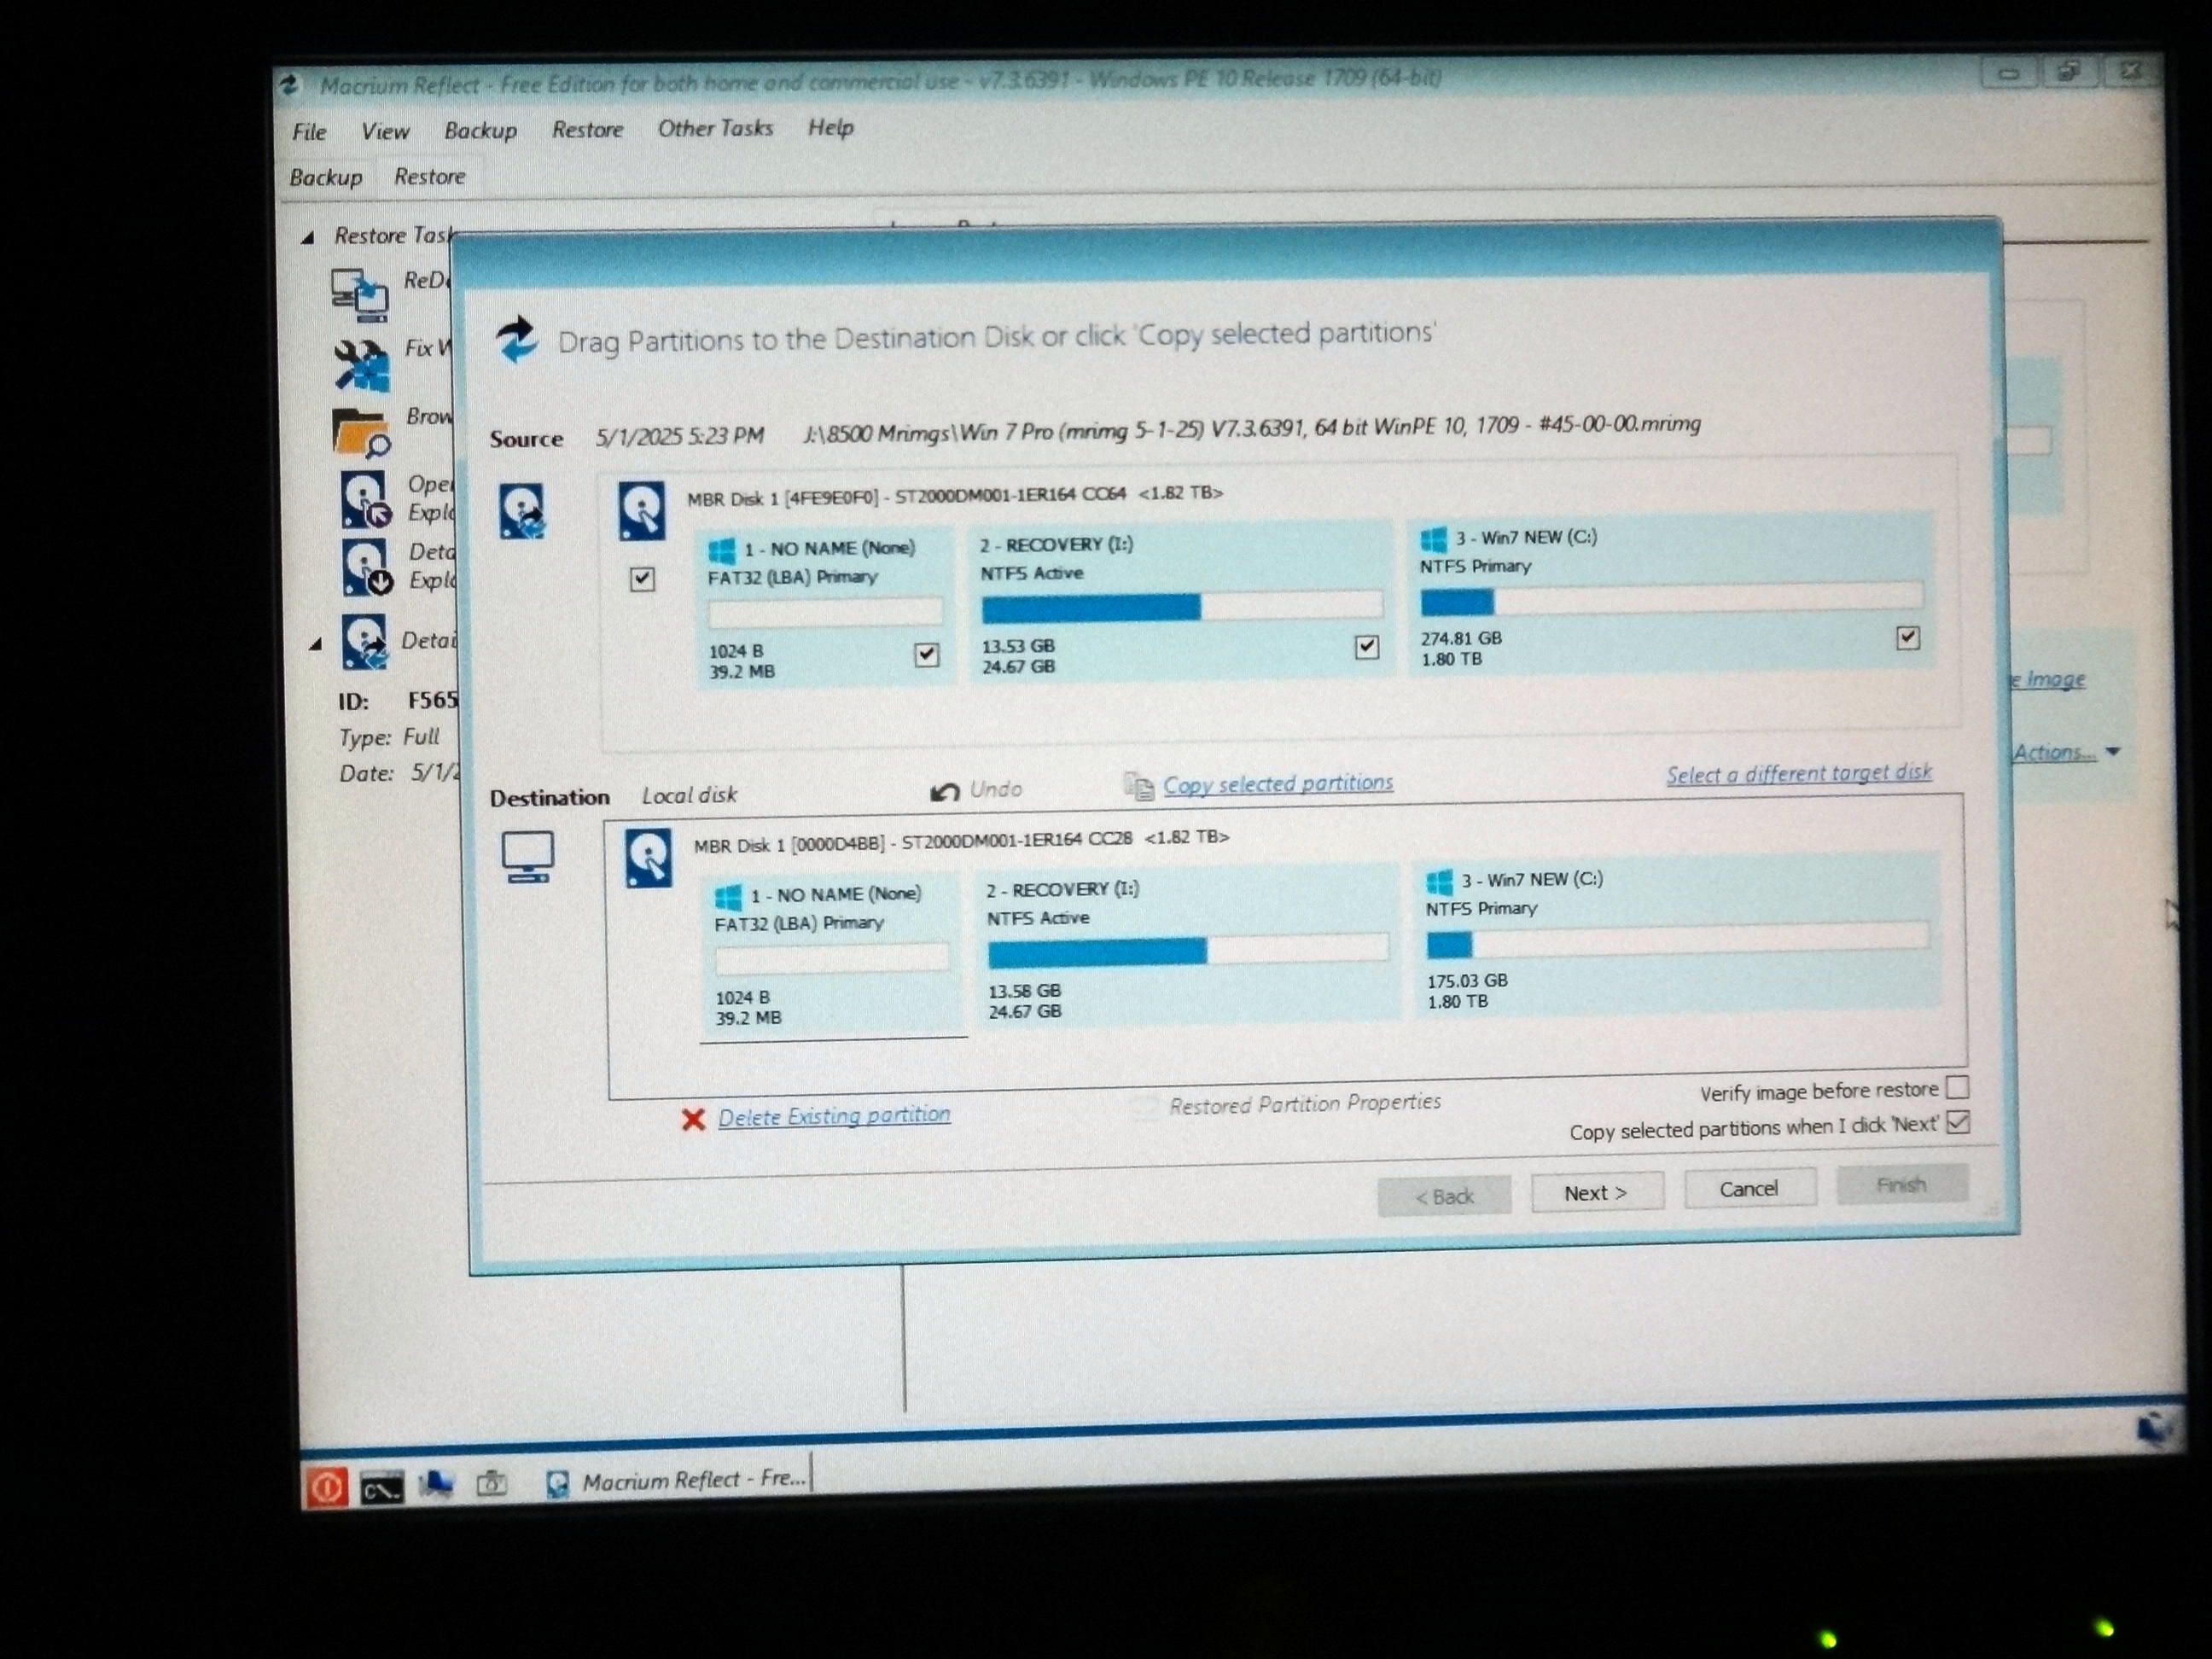Open the Help menu
2212x1659 pixels.
(x=830, y=127)
